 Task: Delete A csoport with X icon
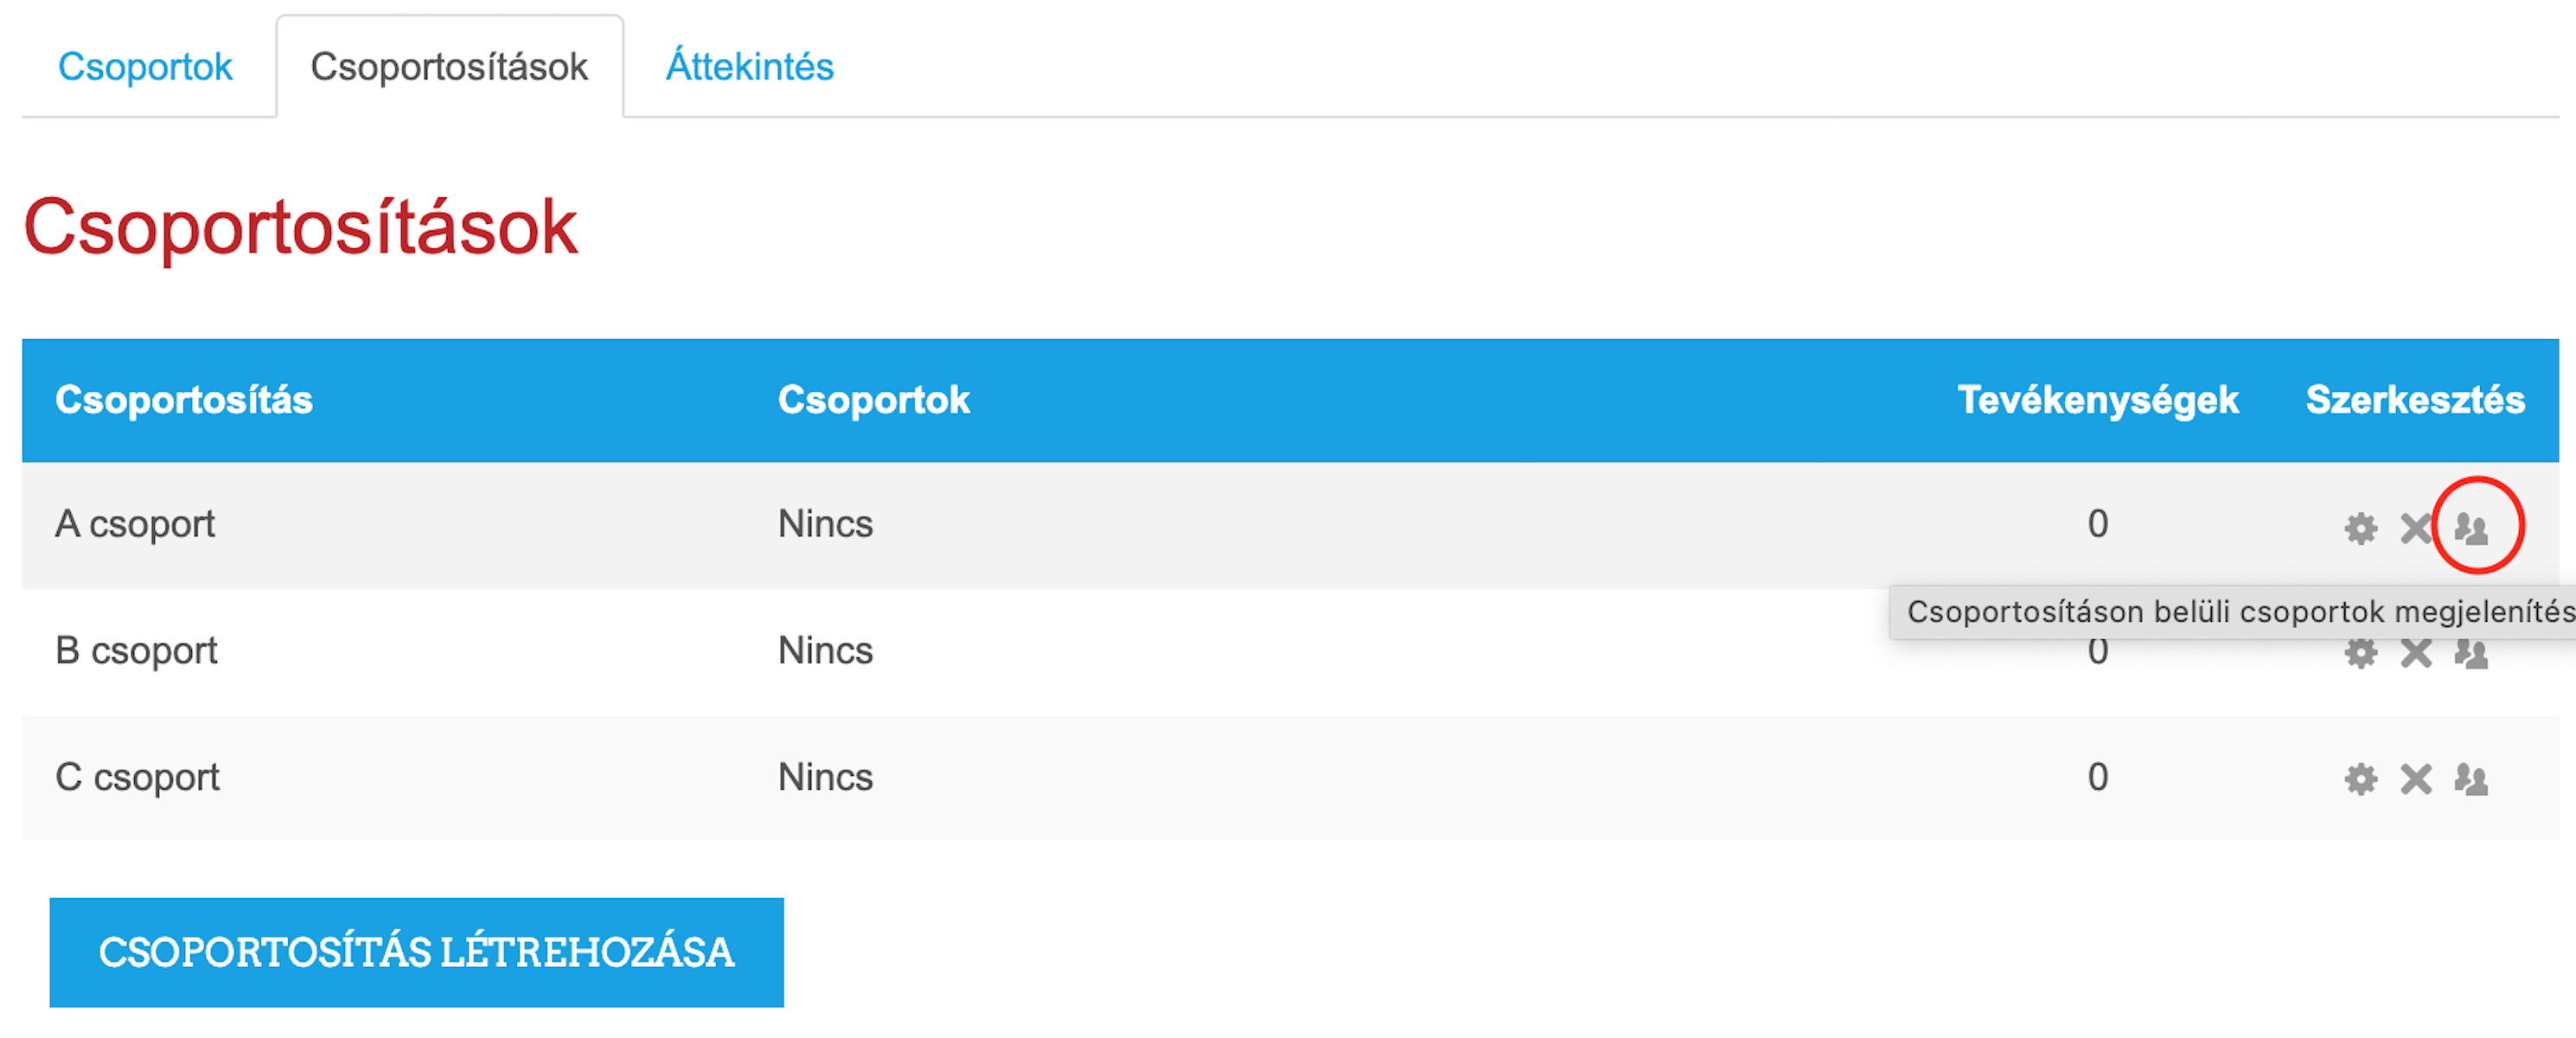tap(2416, 527)
